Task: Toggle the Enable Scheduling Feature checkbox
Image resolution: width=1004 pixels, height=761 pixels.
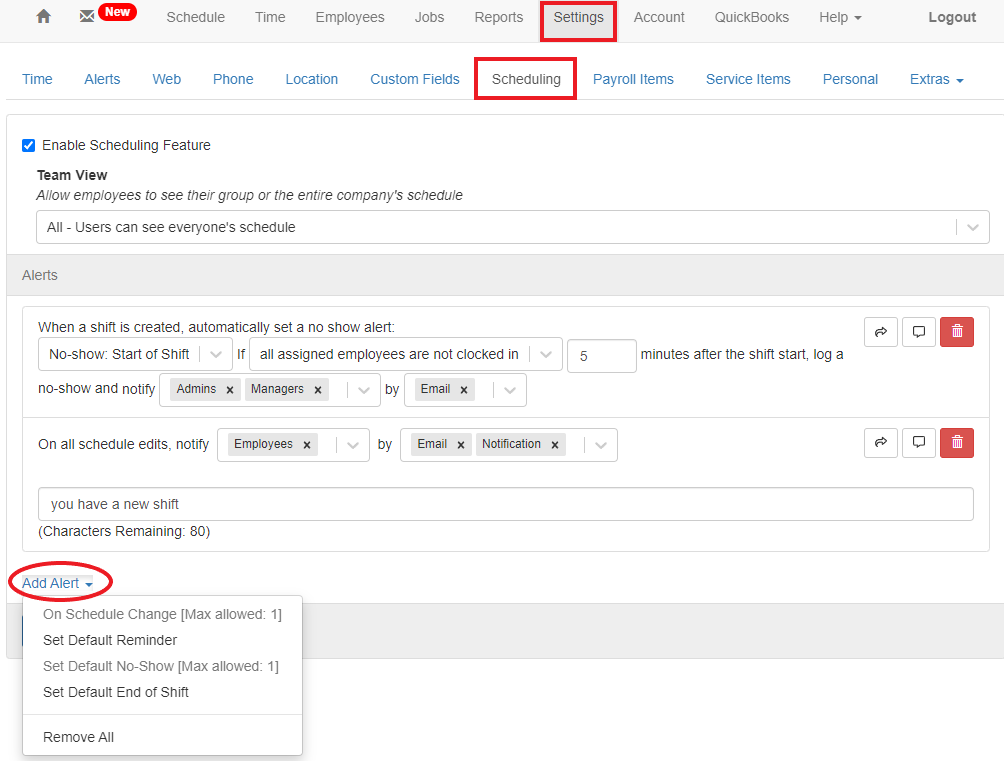Action: 29,146
